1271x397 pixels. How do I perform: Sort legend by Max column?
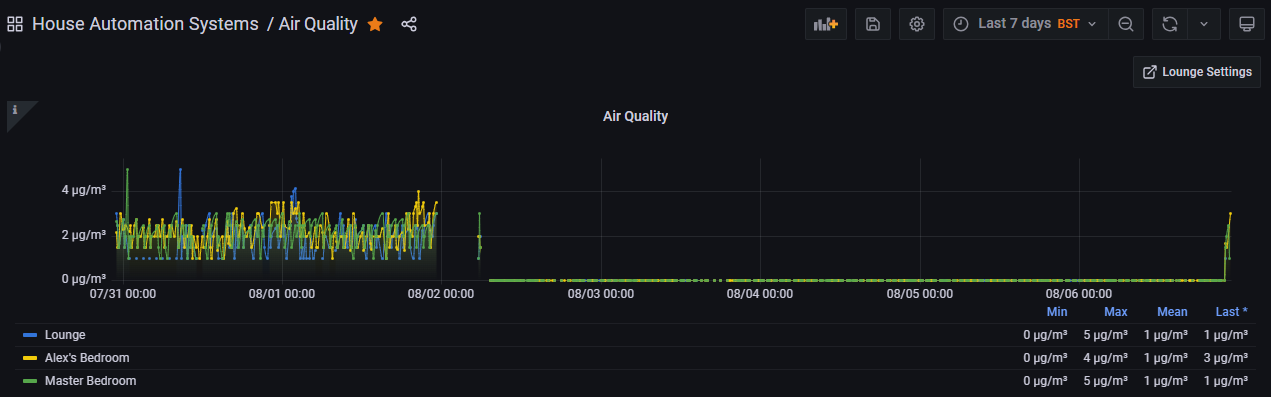pyautogui.click(x=1115, y=312)
